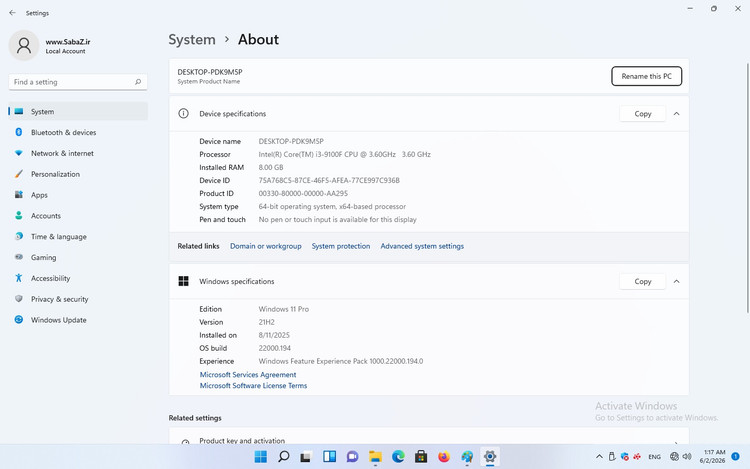This screenshot has height=469, width=750.
Task: Click the search magnifier in Find a setting
Action: (x=138, y=82)
